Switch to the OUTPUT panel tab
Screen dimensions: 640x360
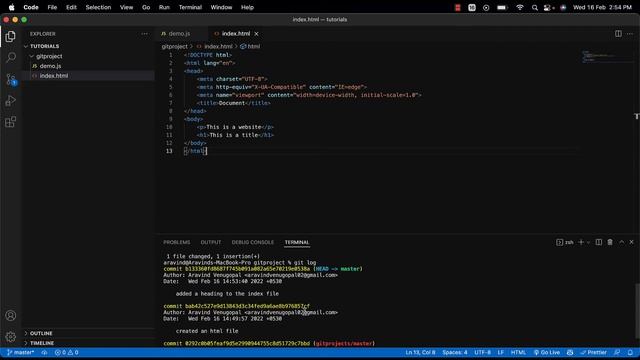211,242
